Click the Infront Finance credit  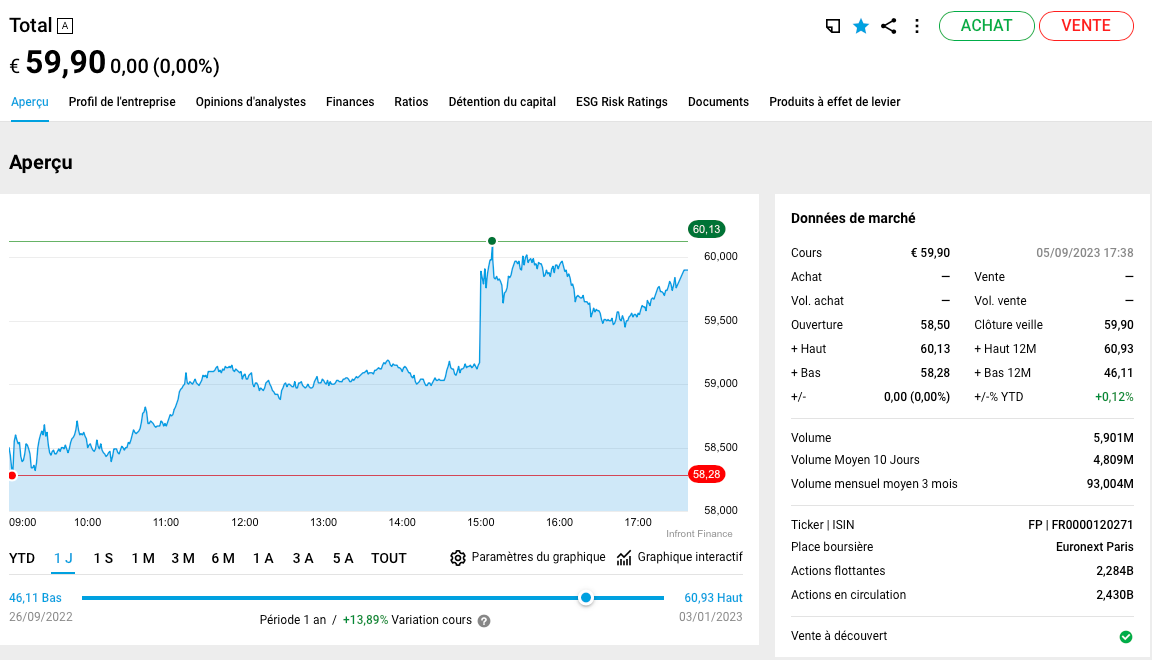pyautogui.click(x=699, y=534)
